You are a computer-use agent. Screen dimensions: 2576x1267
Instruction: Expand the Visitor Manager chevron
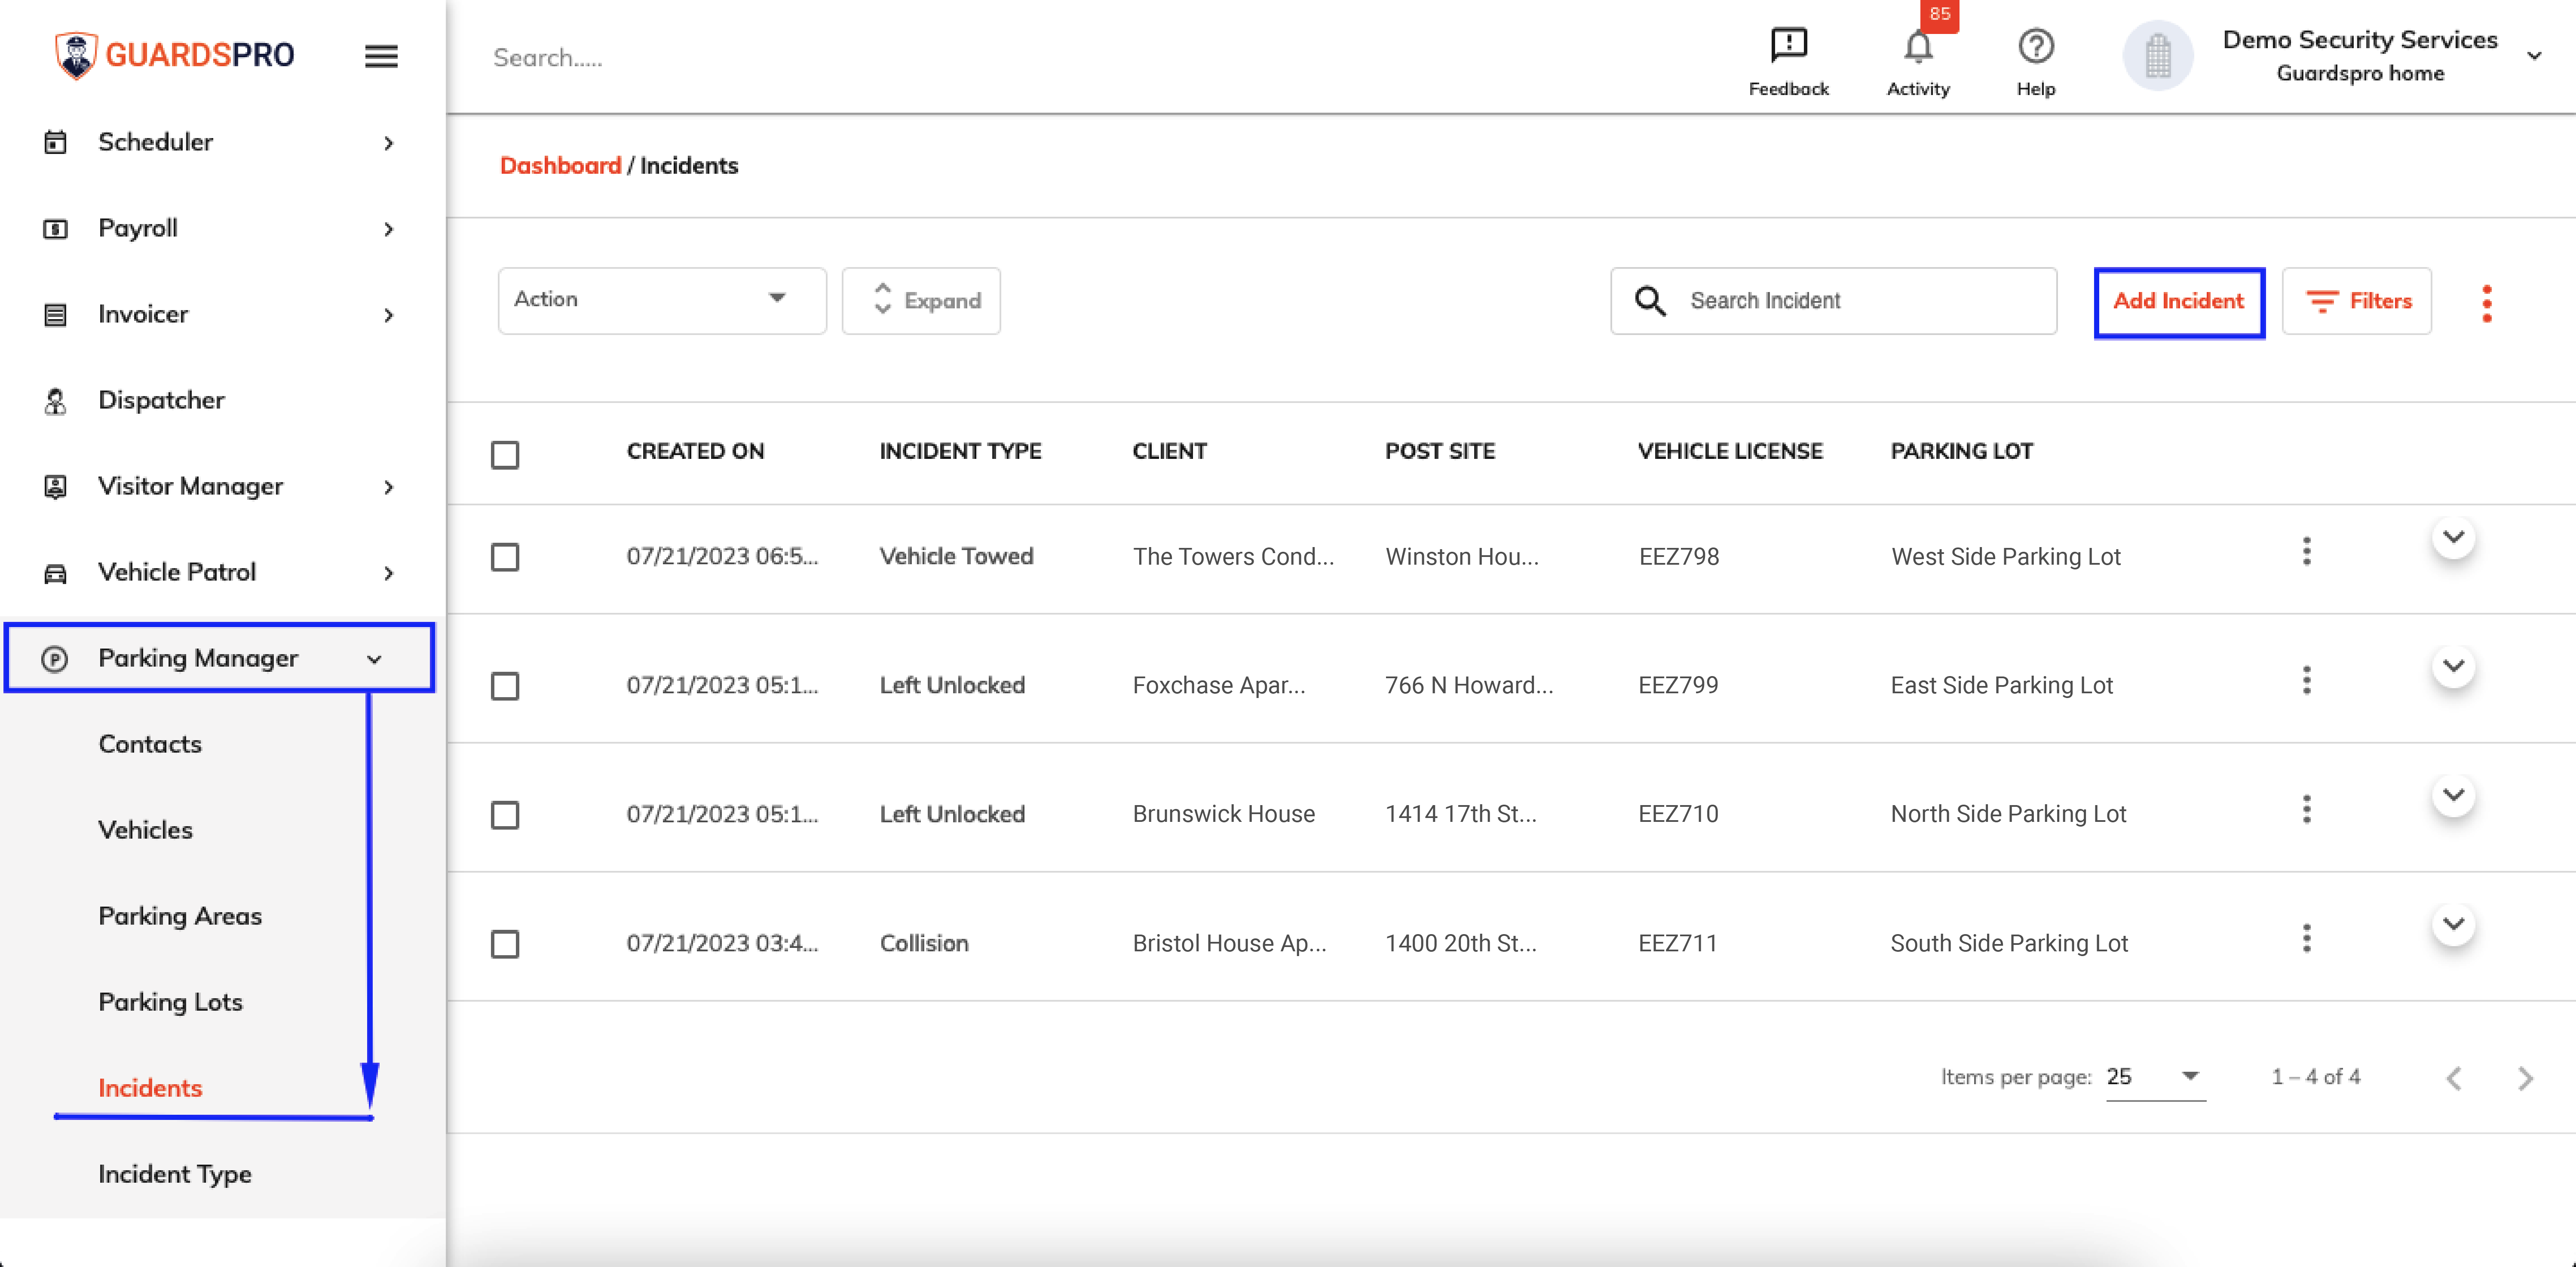(x=389, y=487)
